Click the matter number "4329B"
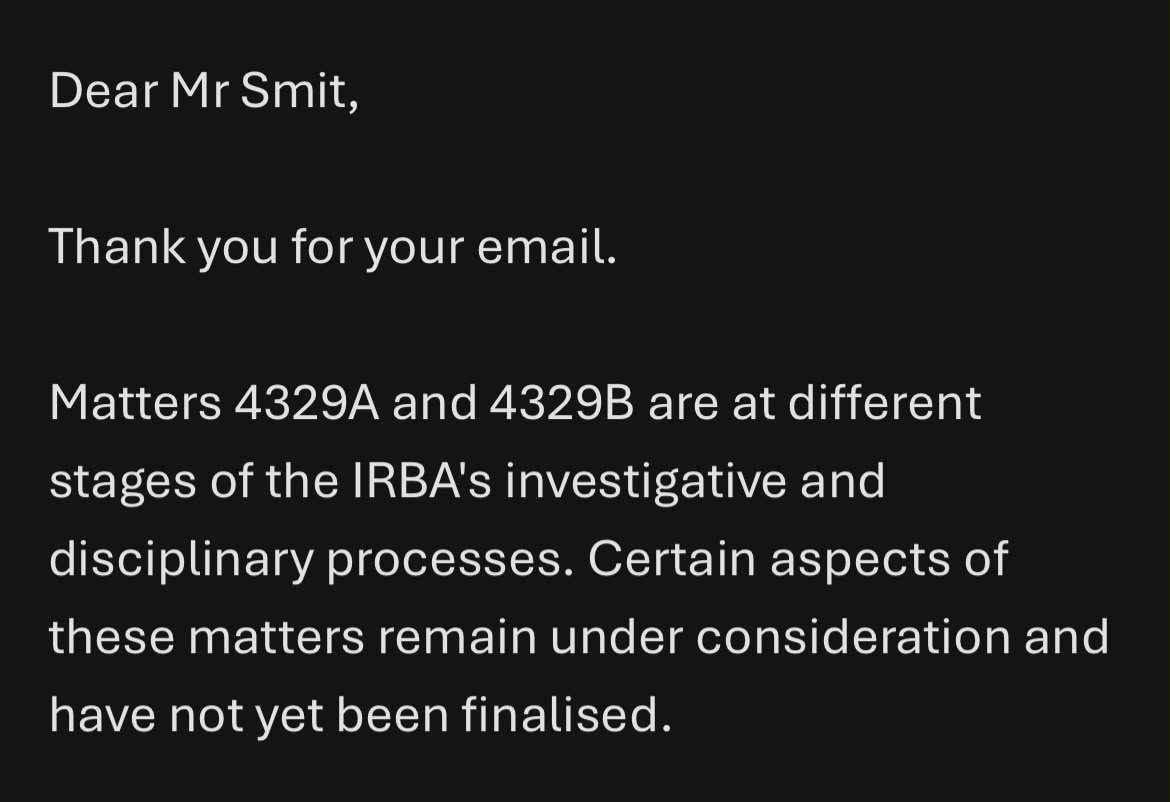Viewport: 1170px width, 802px height. click(x=562, y=404)
